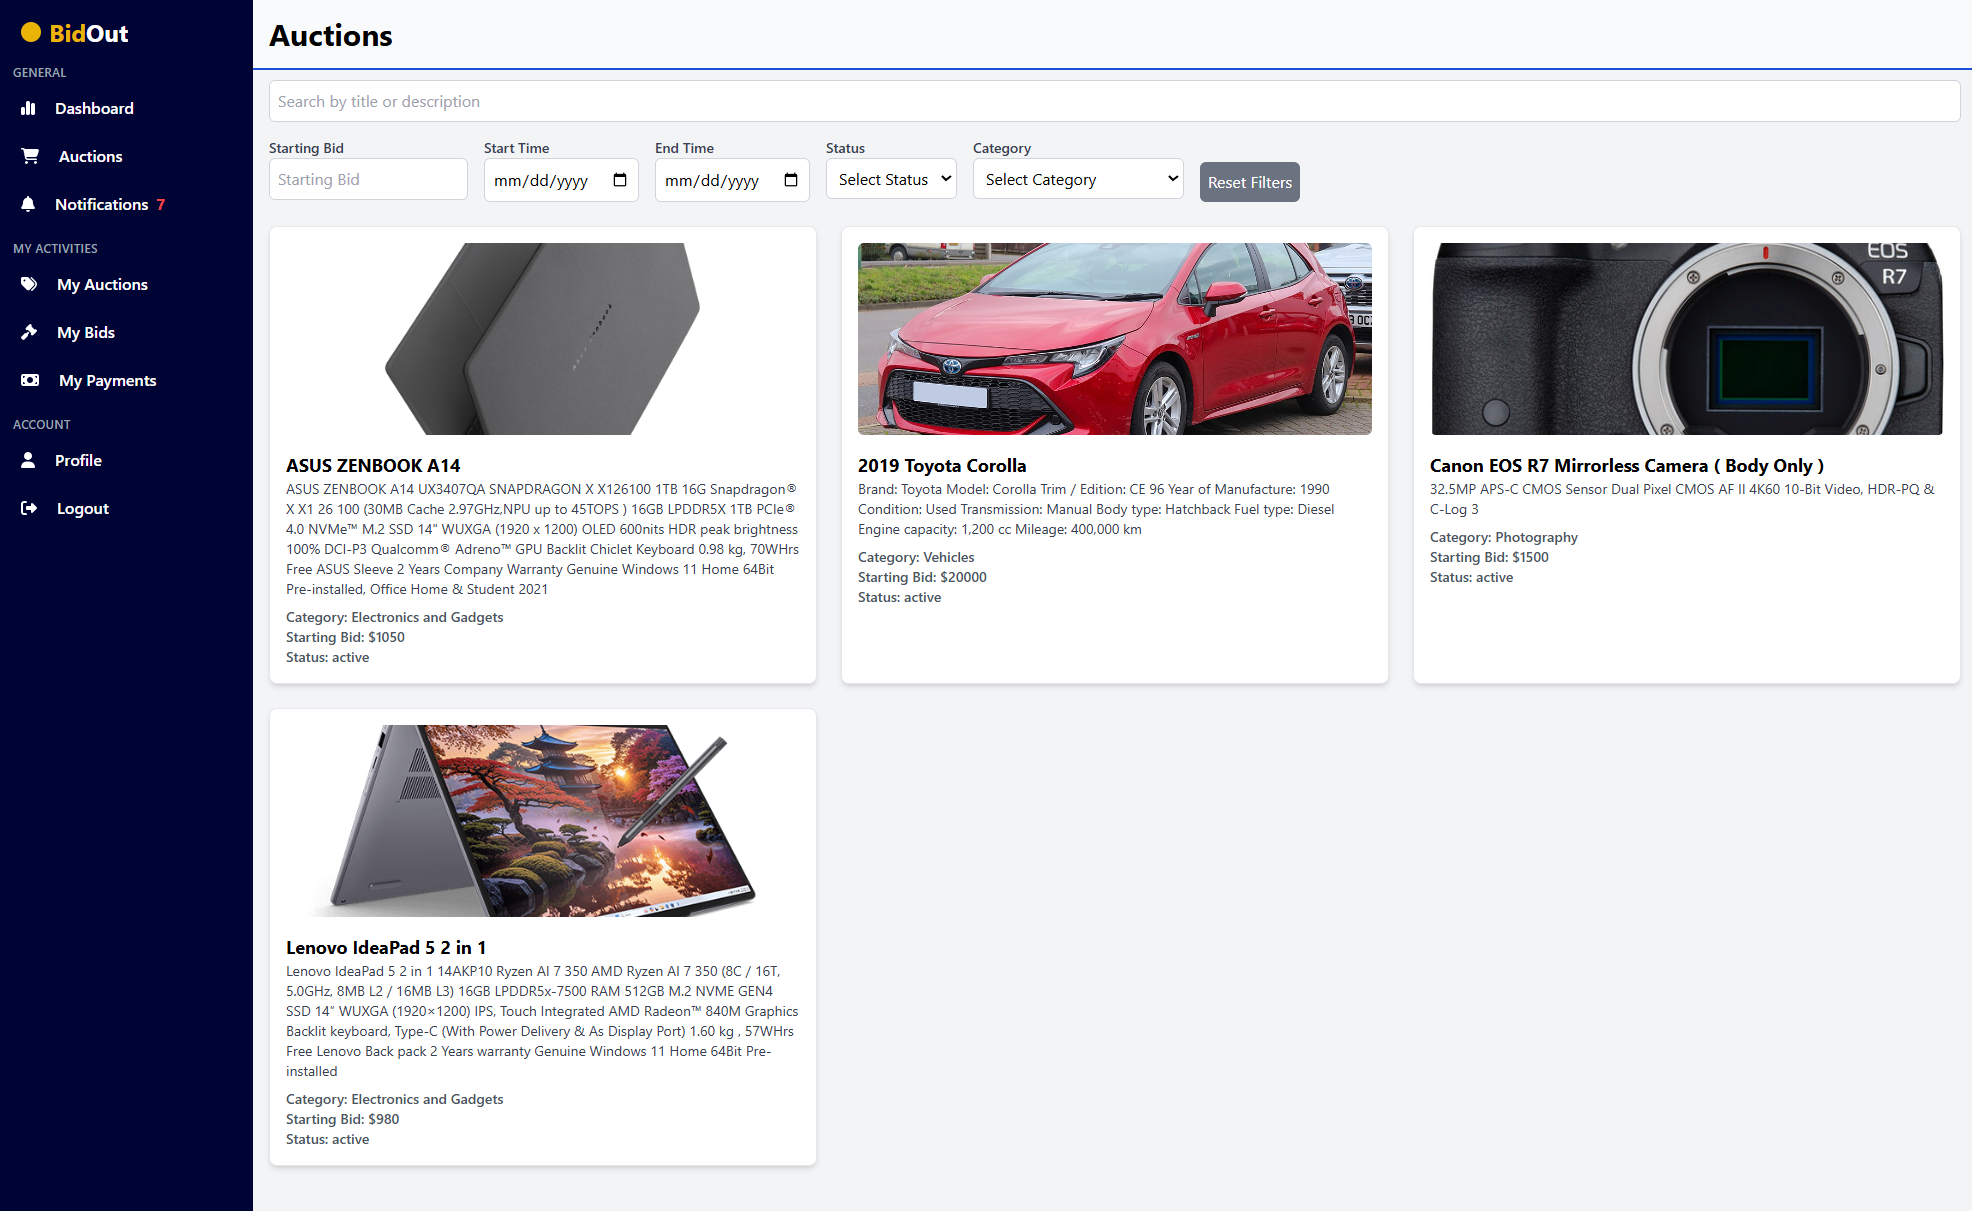Click the Notifications bell icon

(x=28, y=204)
